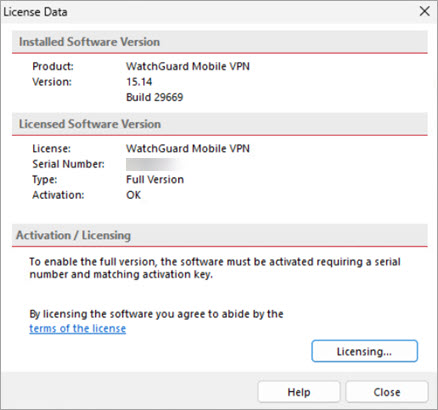Click the 'To enable the full version' paragraph
Screen dimensions: 438x410
point(215,268)
